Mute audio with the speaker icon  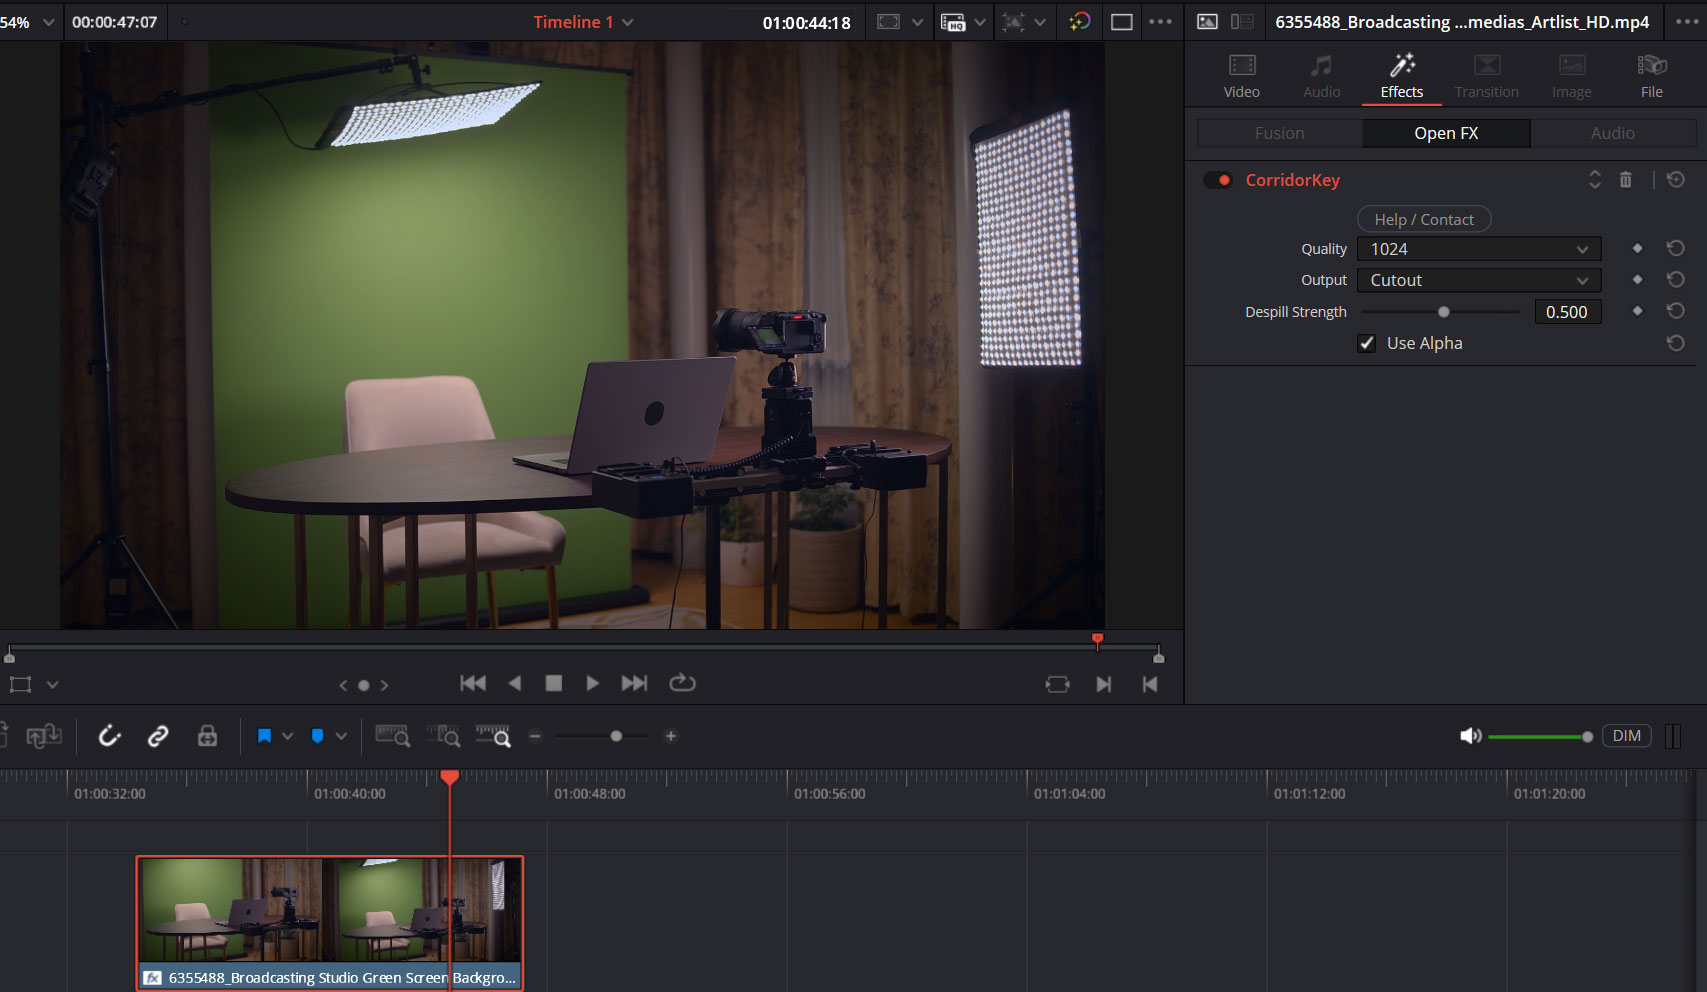[1469, 736]
